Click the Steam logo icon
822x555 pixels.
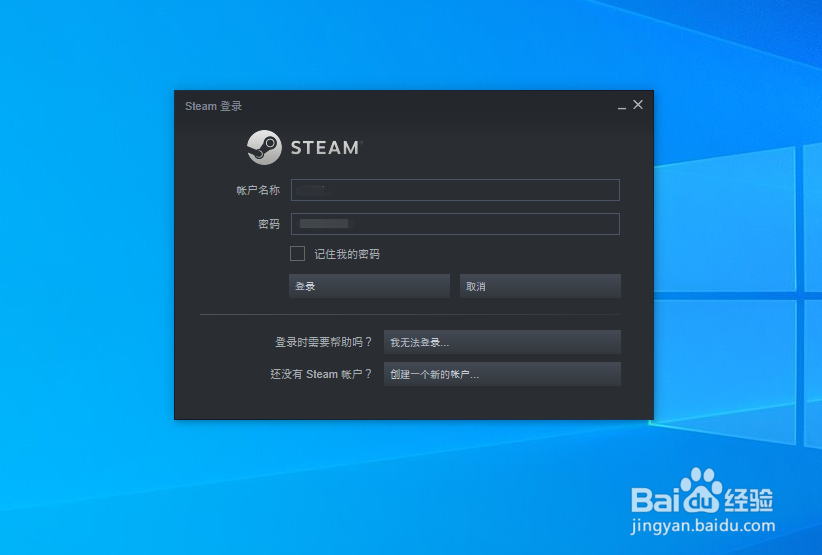pos(264,147)
